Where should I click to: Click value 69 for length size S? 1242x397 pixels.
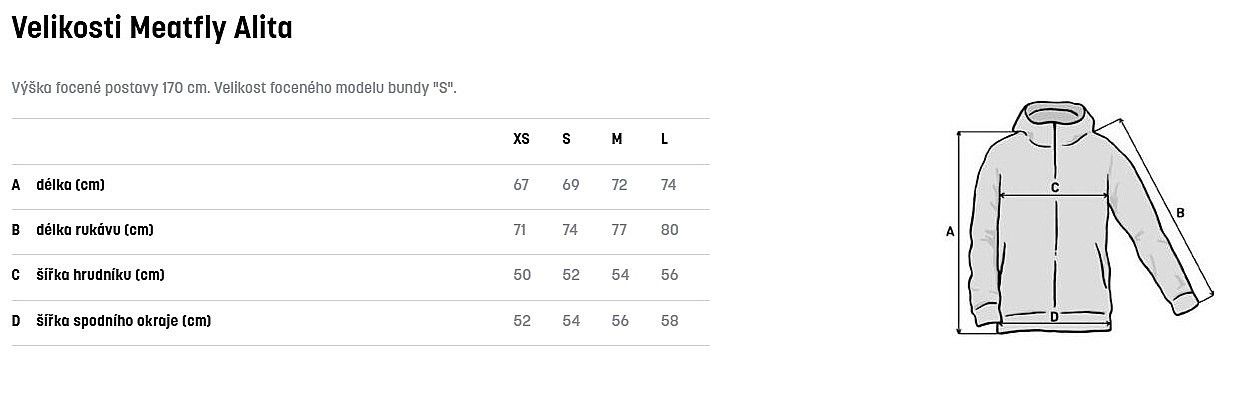tap(571, 185)
